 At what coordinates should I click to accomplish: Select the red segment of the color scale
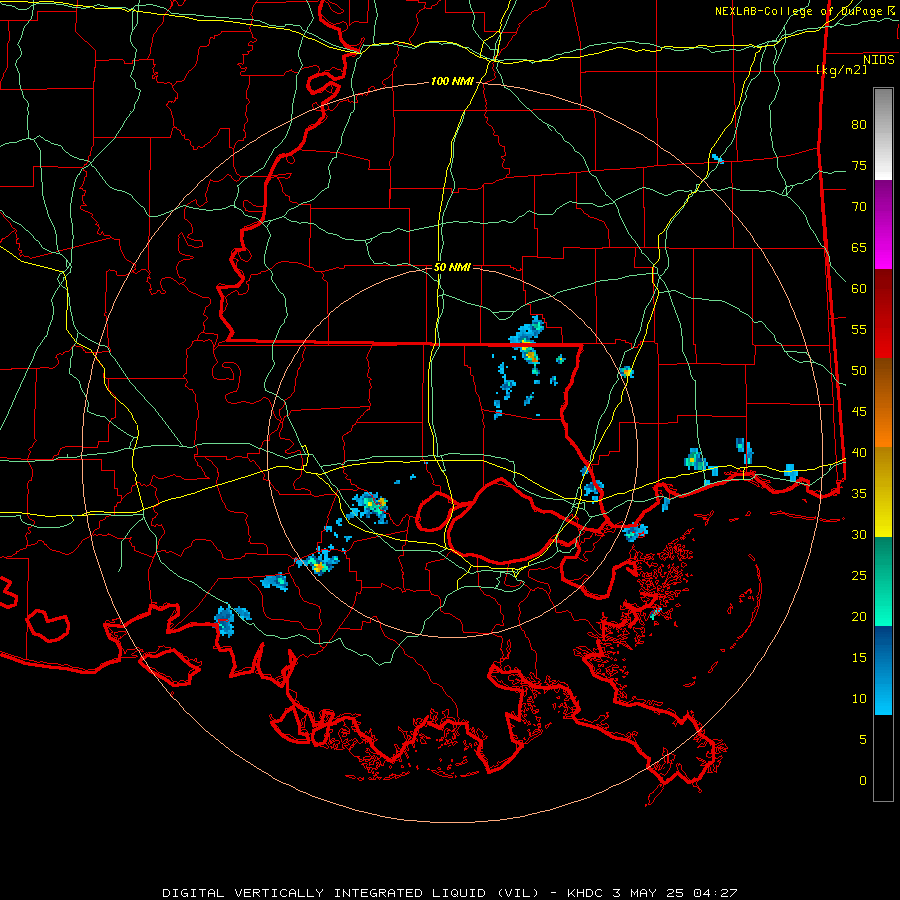tap(883, 314)
